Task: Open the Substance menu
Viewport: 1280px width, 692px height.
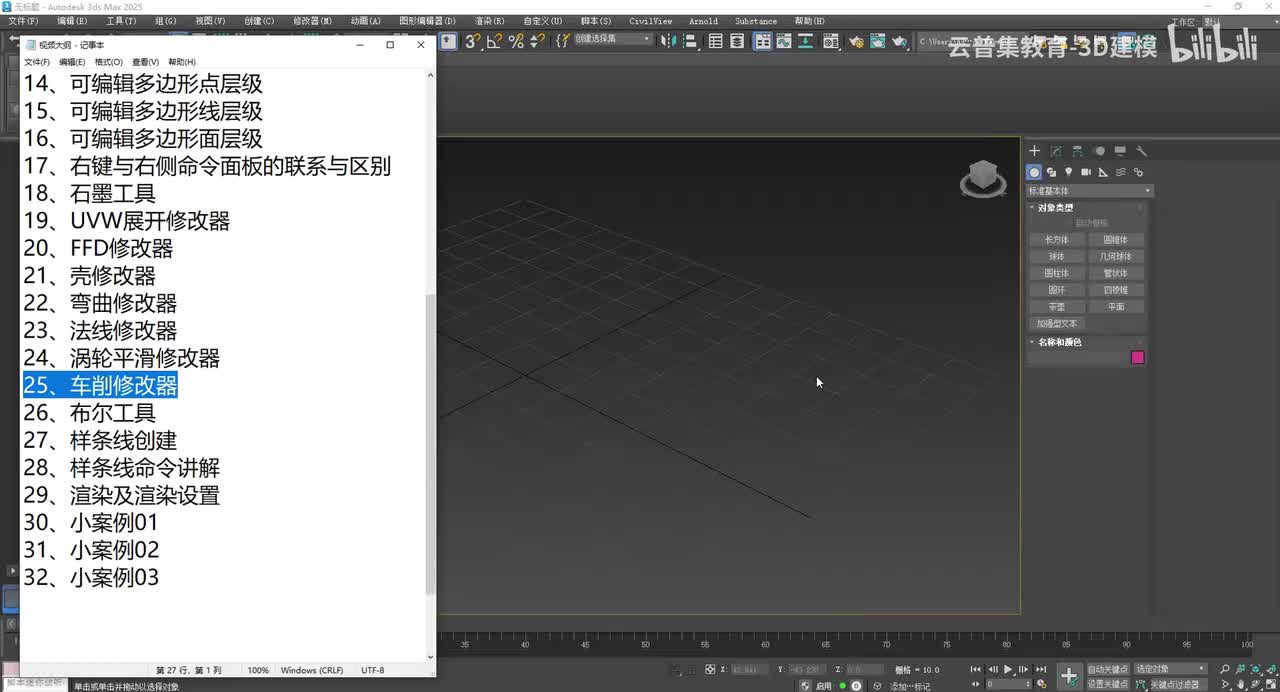Action: click(755, 21)
